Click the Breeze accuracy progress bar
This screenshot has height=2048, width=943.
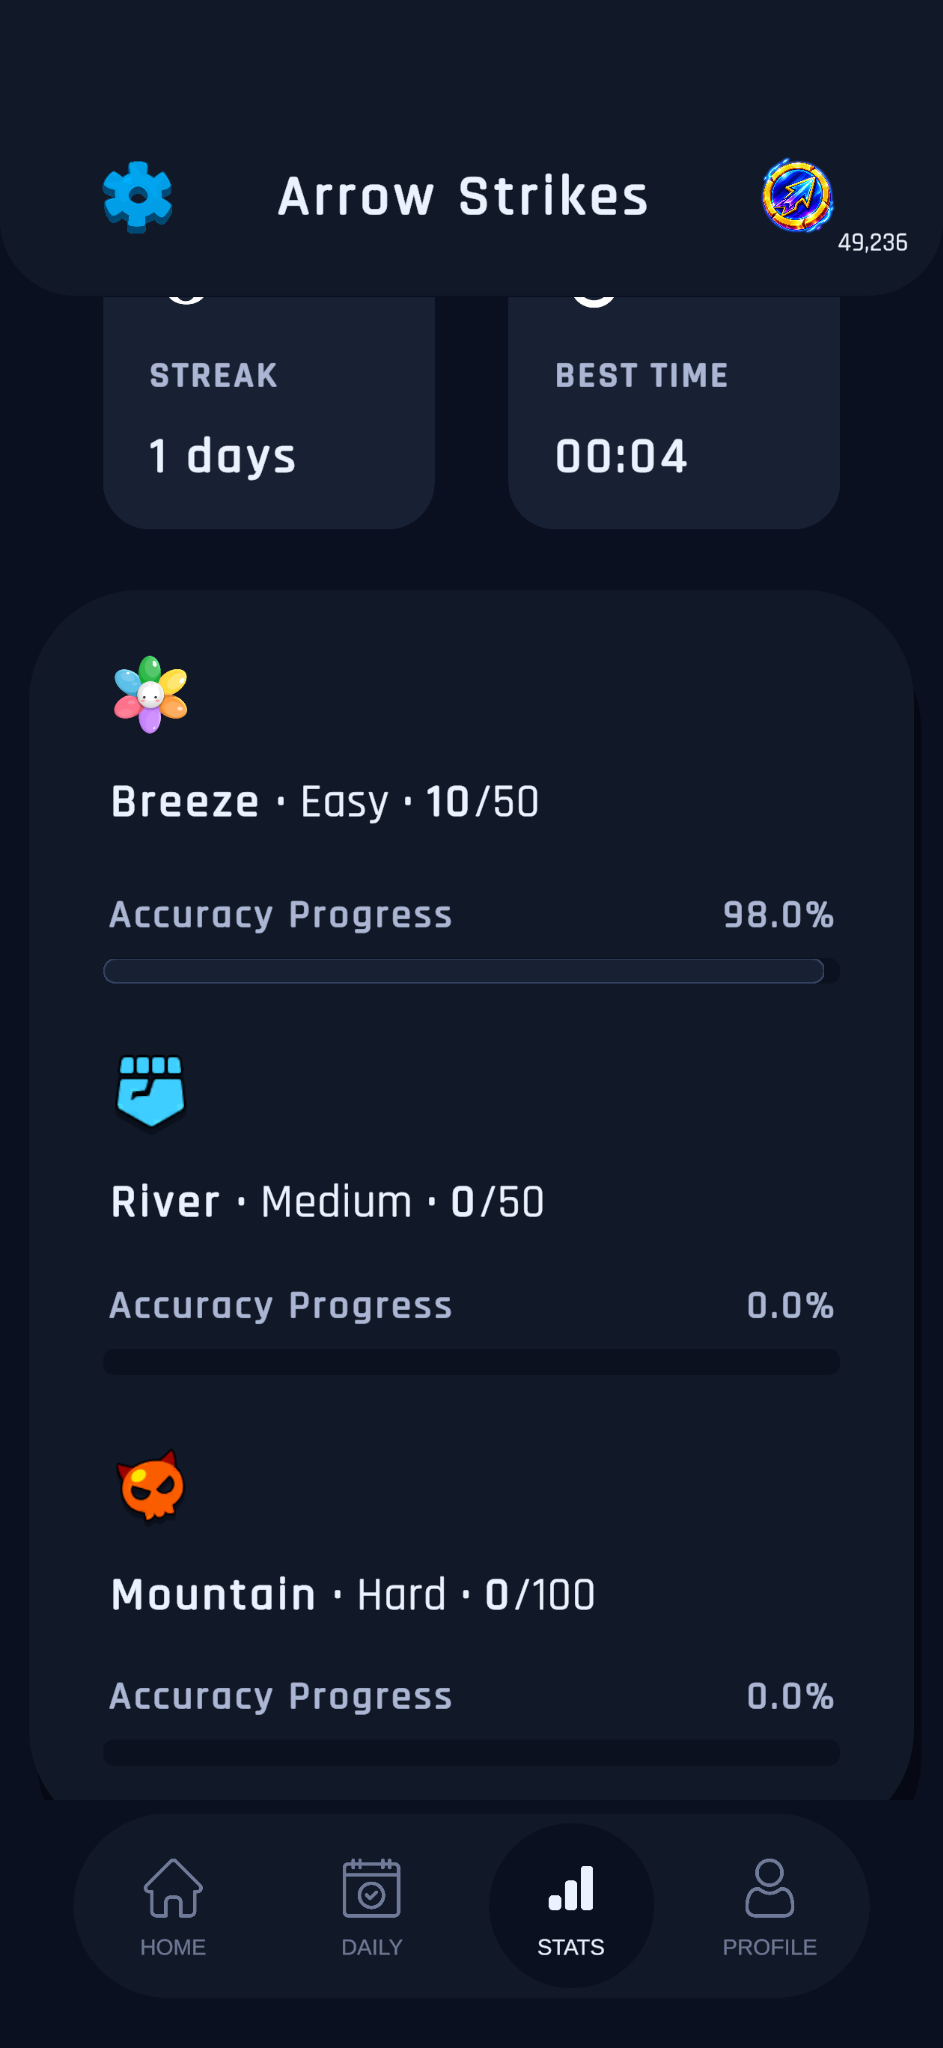point(471,971)
